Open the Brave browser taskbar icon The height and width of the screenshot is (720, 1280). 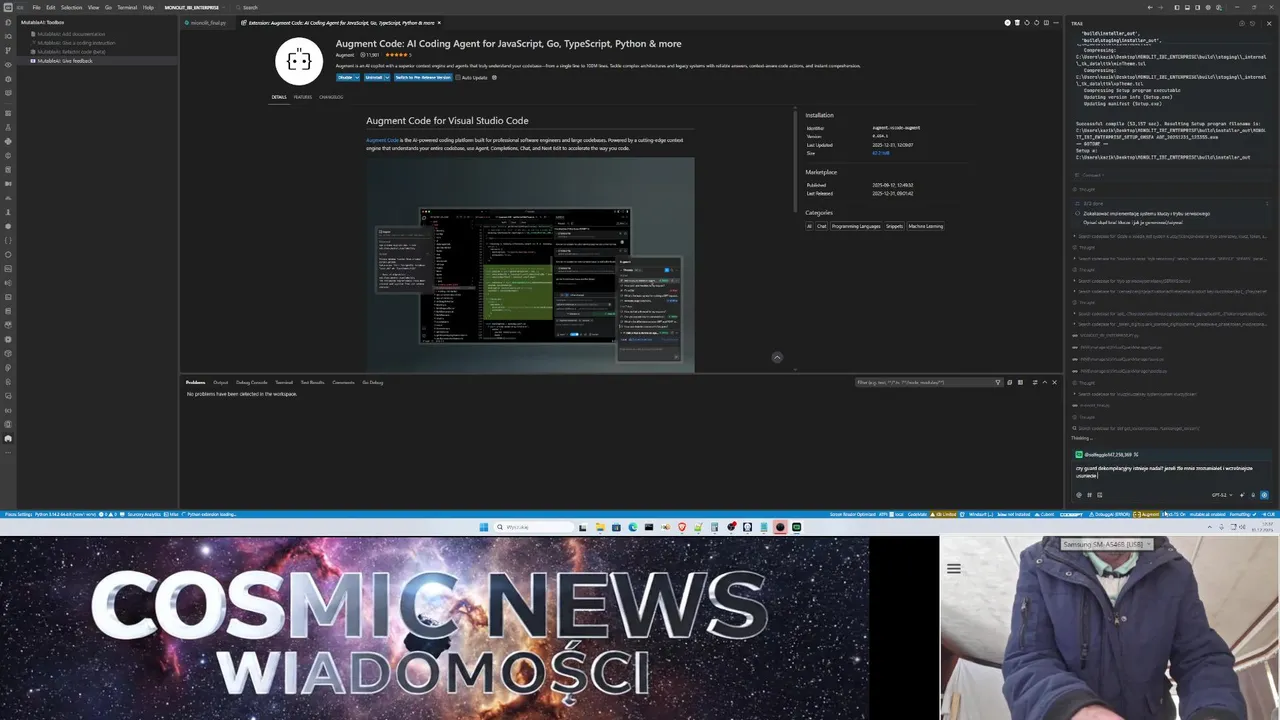(x=682, y=527)
